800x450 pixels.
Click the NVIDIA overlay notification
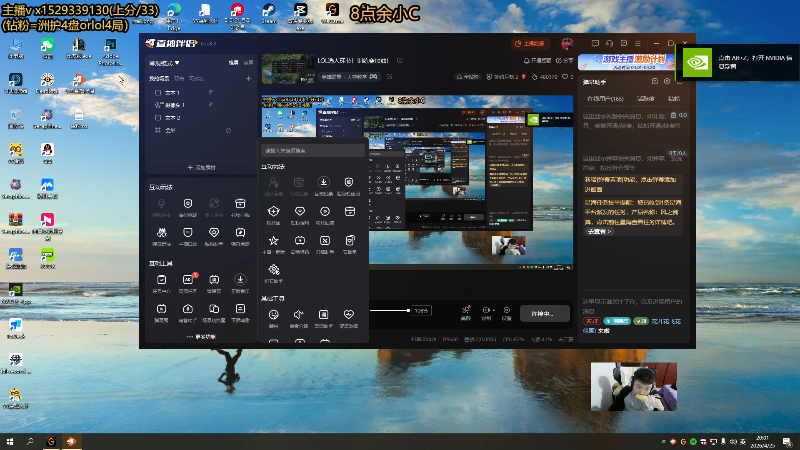738,62
